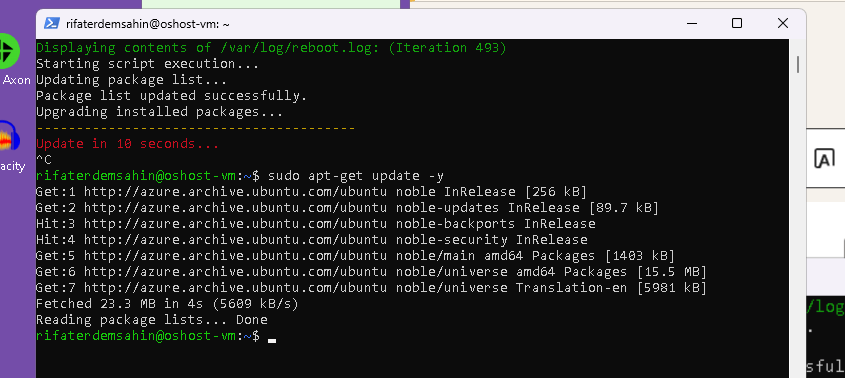The image size is (845, 378).
Task: Click the Get:7 universe Translation-en line
Action: point(371,288)
